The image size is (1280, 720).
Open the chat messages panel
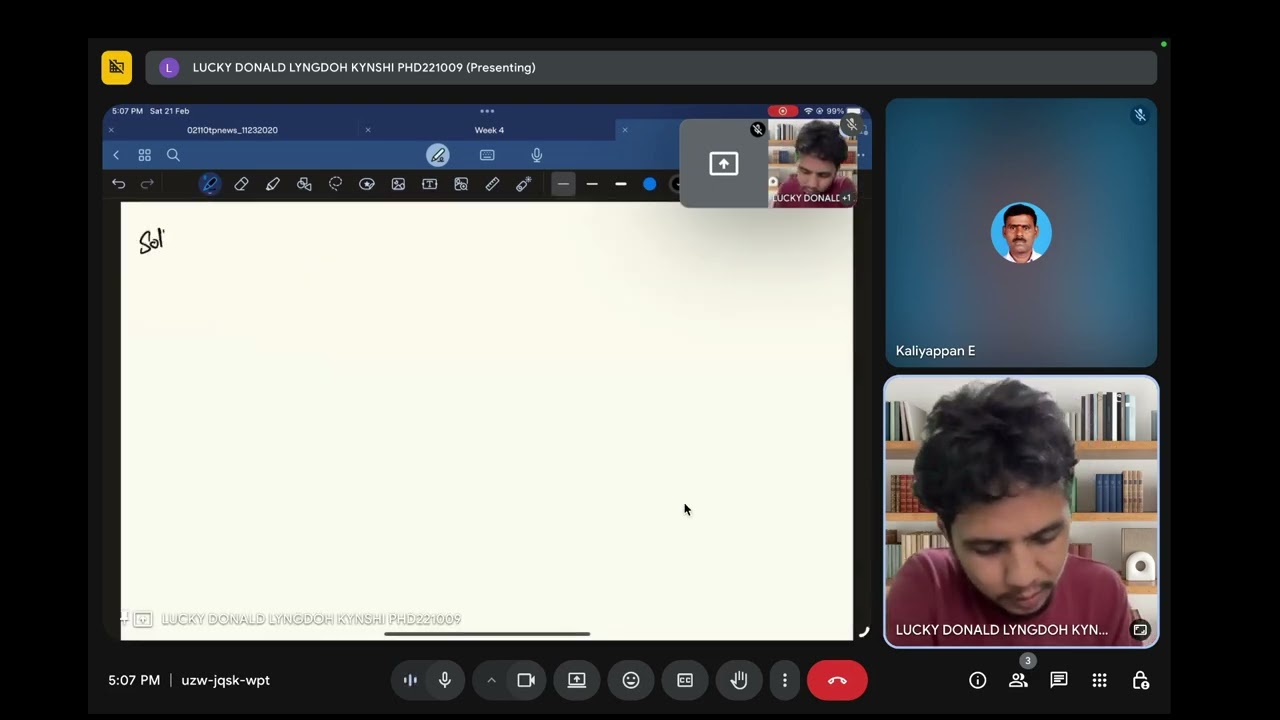click(x=1059, y=680)
